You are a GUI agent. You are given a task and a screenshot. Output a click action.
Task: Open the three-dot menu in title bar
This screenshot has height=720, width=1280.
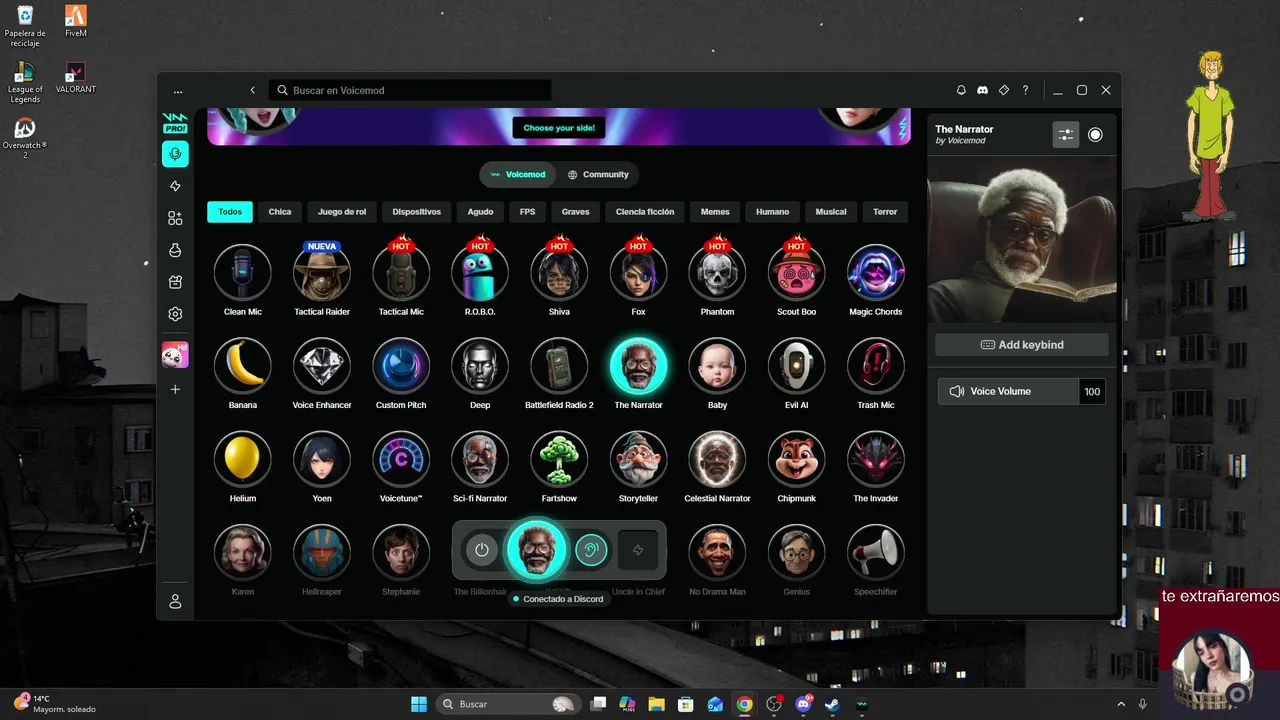pyautogui.click(x=178, y=91)
